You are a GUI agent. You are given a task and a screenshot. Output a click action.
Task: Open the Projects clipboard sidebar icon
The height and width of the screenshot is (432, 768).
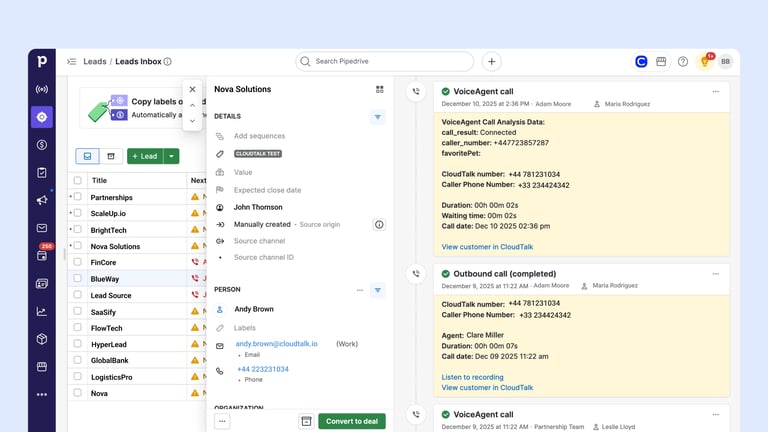(42, 172)
